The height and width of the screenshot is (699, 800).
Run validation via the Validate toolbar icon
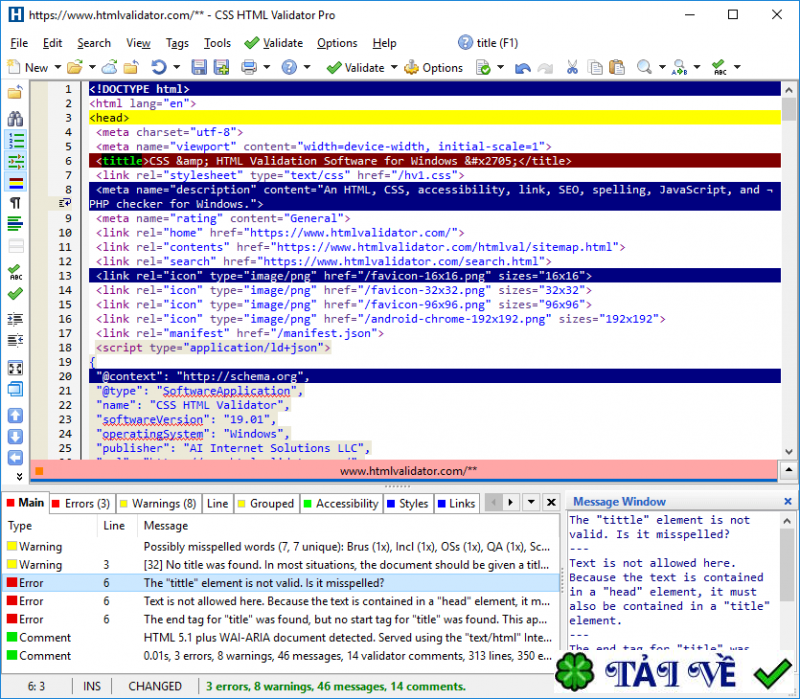pos(336,67)
